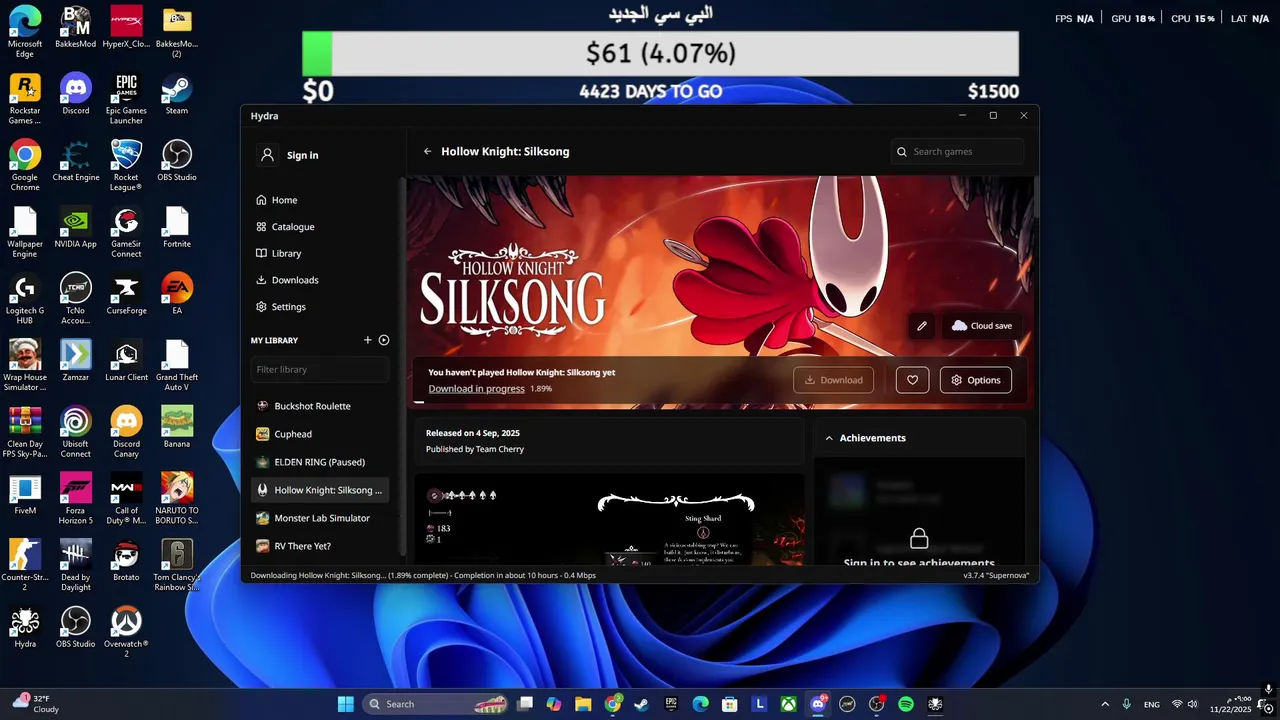The width and height of the screenshot is (1280, 720).
Task: Open the Downloads page in sidebar
Action: click(x=287, y=281)
